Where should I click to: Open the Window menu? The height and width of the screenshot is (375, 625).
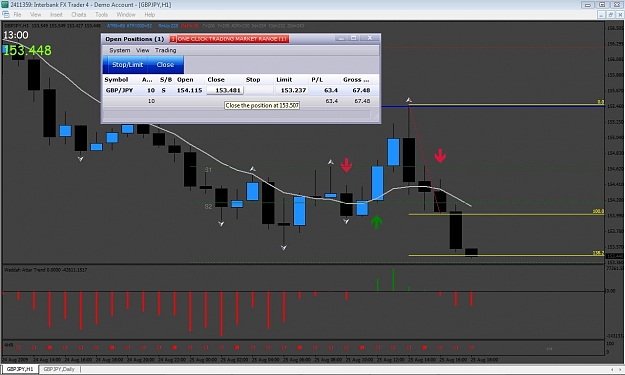(126, 15)
